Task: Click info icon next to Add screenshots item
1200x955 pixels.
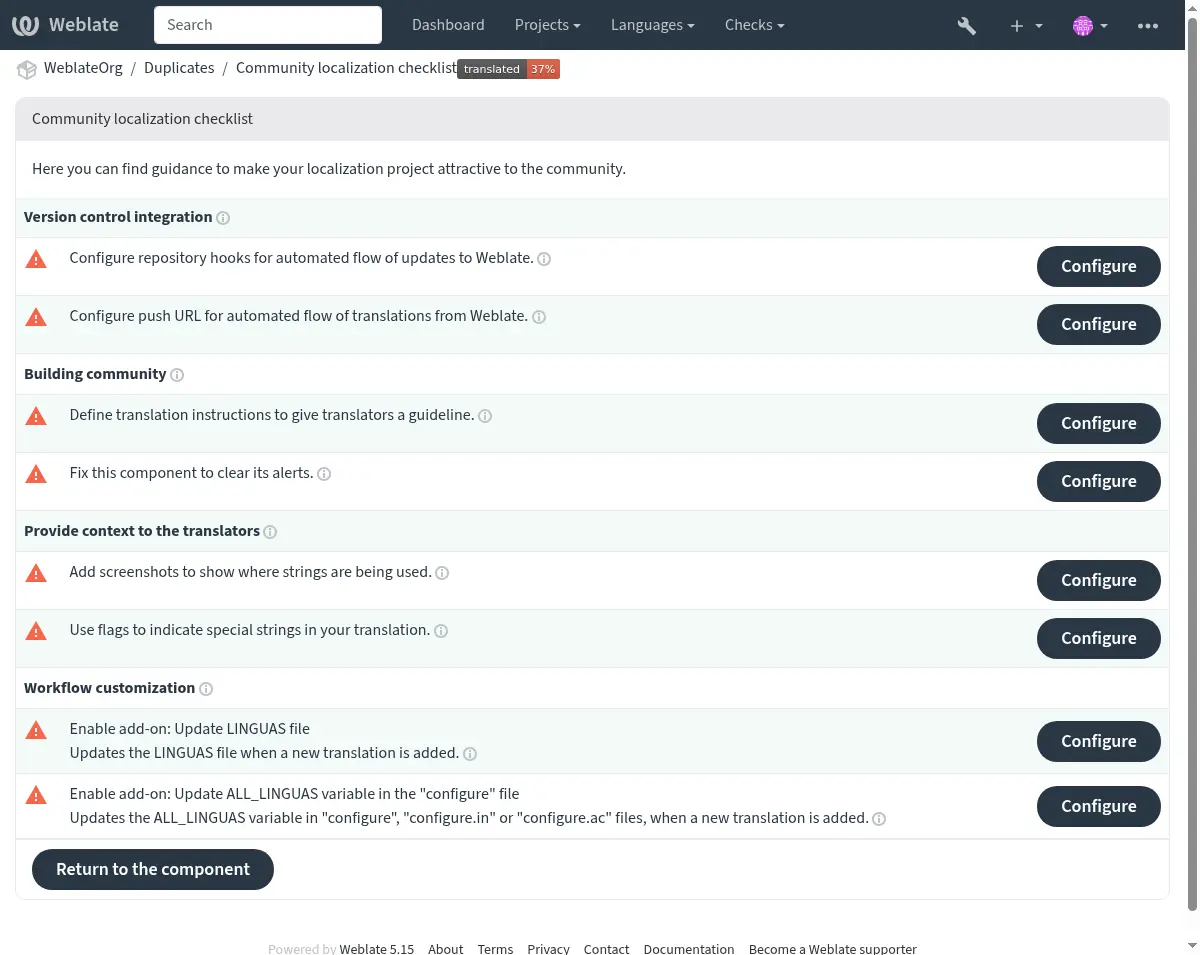Action: click(x=442, y=573)
